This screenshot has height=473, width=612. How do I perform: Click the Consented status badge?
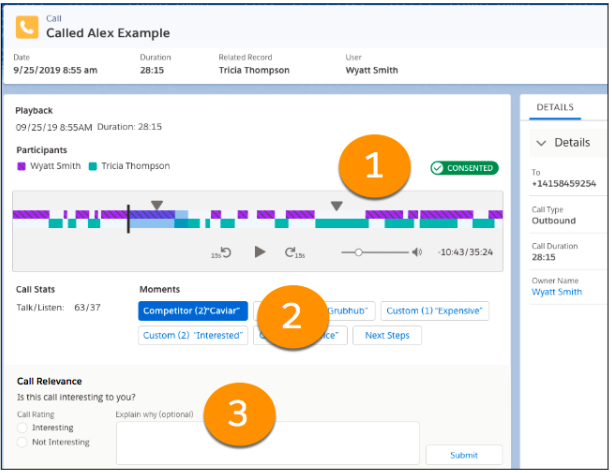coord(463,168)
